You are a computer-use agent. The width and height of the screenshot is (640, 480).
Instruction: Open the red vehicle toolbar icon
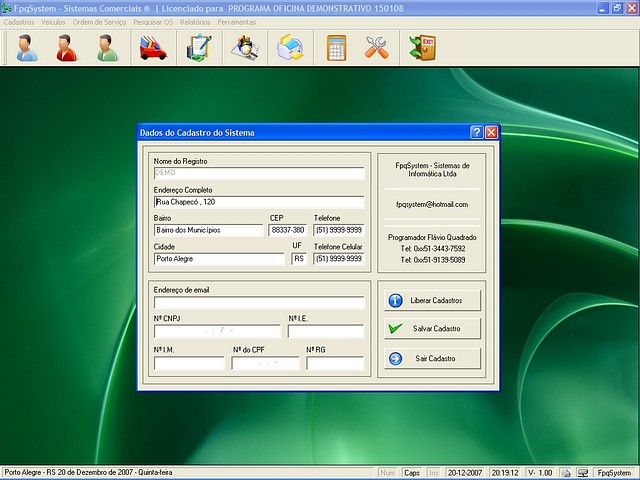(x=153, y=48)
